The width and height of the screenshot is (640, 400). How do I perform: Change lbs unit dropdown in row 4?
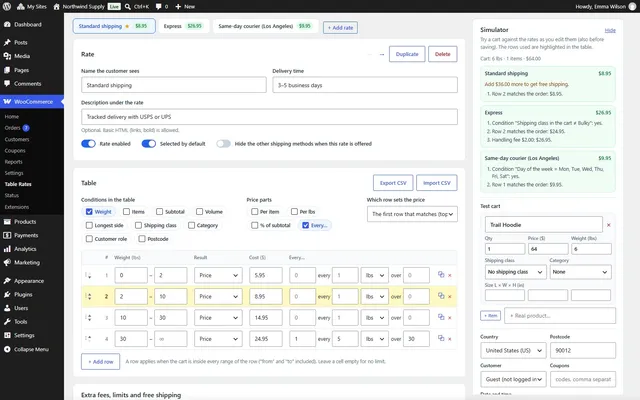point(374,339)
